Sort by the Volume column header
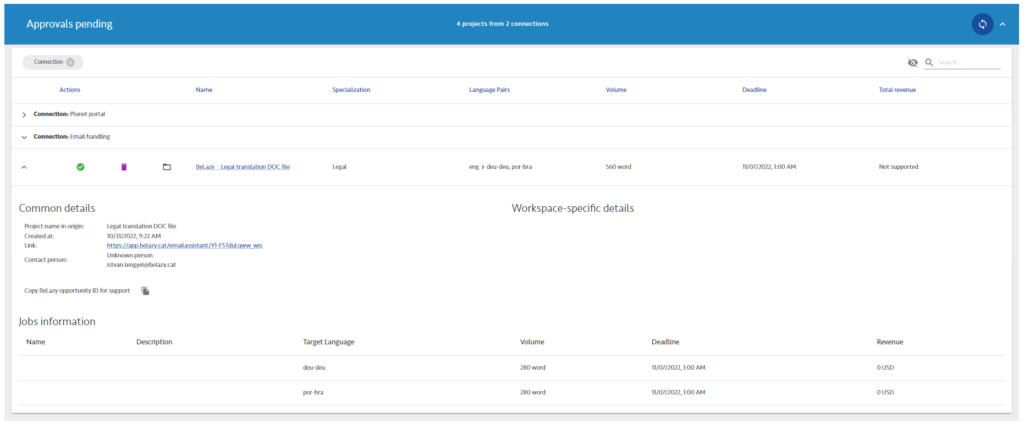Screen dimensions: 1024x423 (x=616, y=90)
